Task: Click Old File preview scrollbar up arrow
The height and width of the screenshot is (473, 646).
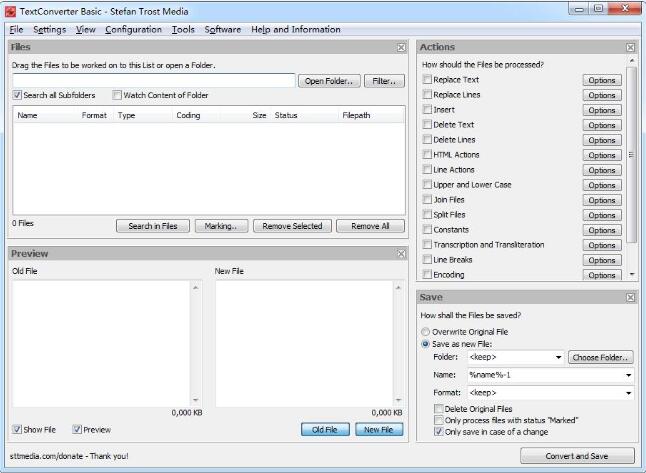Action: click(196, 287)
